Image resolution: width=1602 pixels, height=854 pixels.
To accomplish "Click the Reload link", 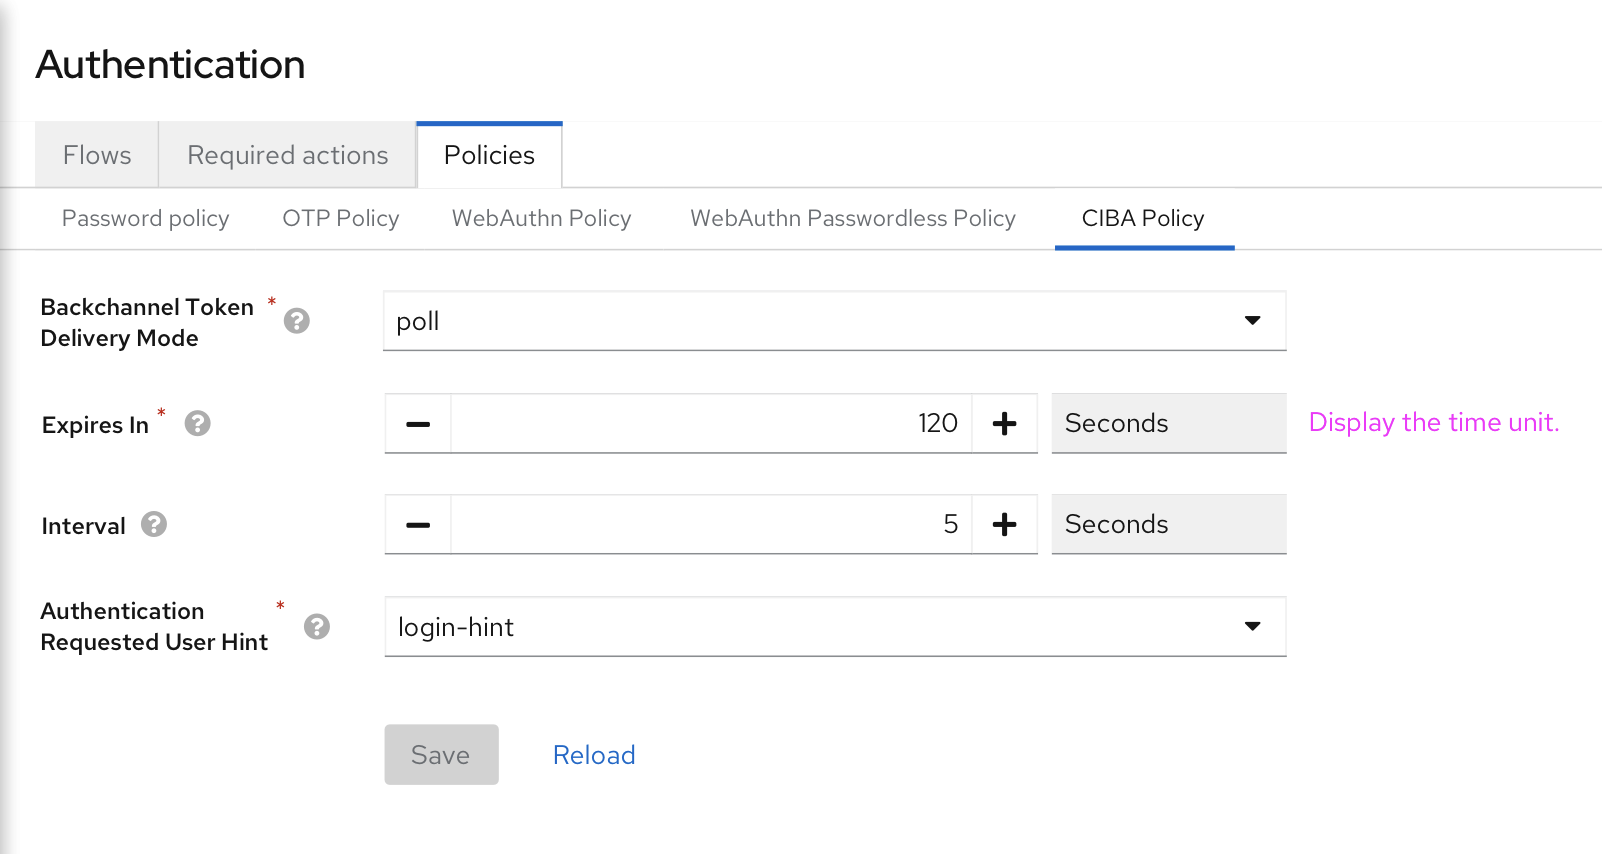I will pyautogui.click(x=594, y=754).
